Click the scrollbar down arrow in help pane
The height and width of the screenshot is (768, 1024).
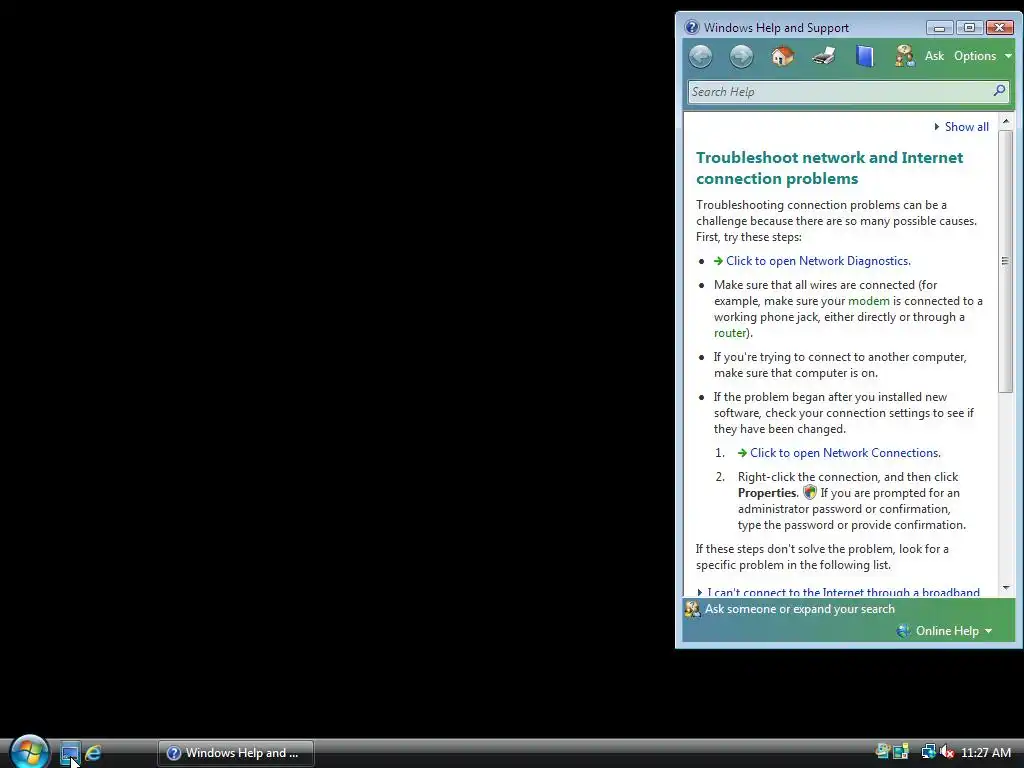coord(1006,588)
